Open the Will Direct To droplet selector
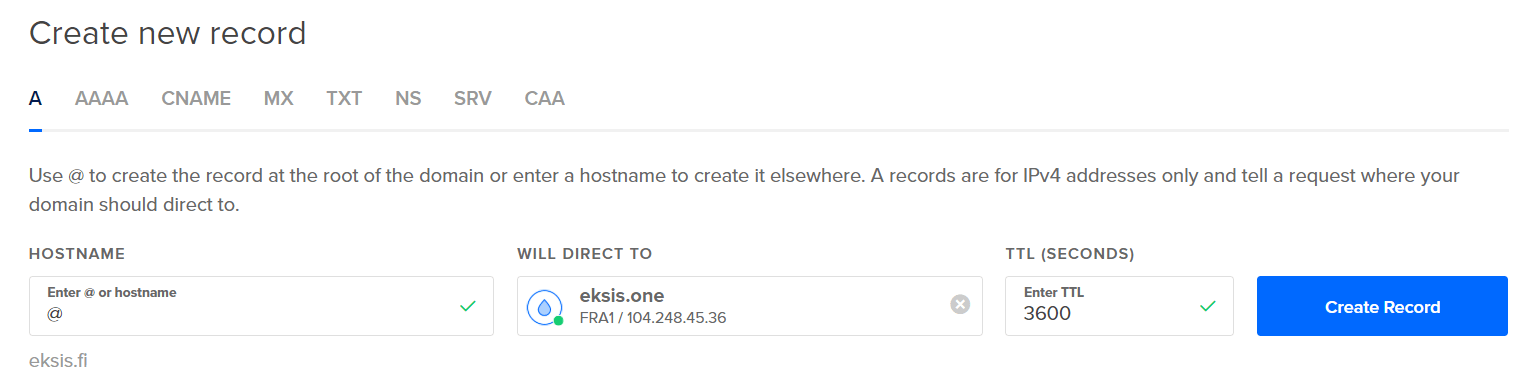The height and width of the screenshot is (386, 1532). pyautogui.click(x=750, y=306)
